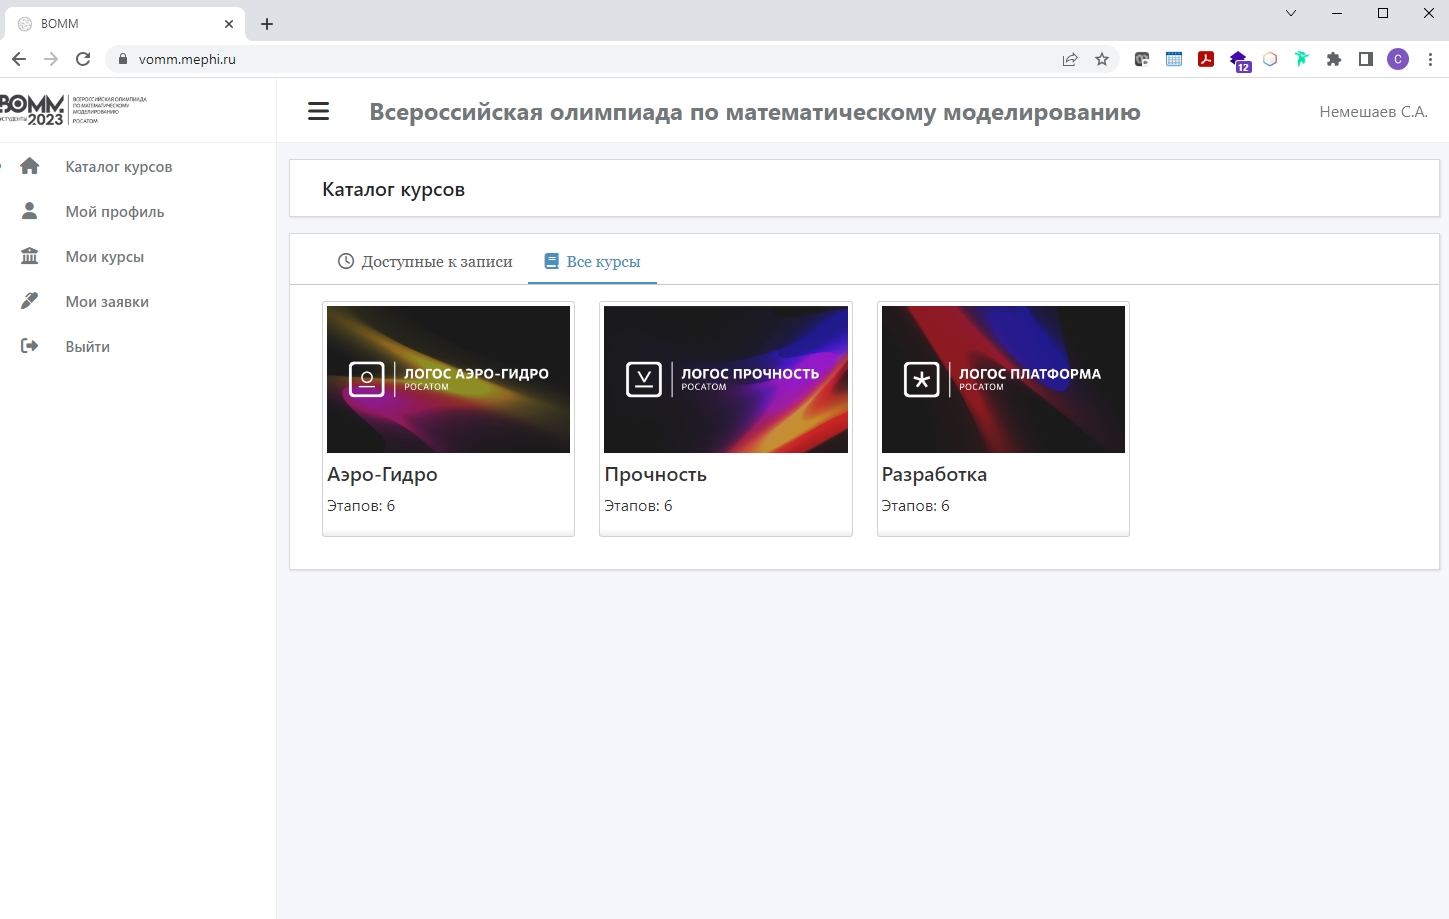Open user menu Немешаев С.А.
This screenshot has width=1449, height=919.
tap(1373, 112)
